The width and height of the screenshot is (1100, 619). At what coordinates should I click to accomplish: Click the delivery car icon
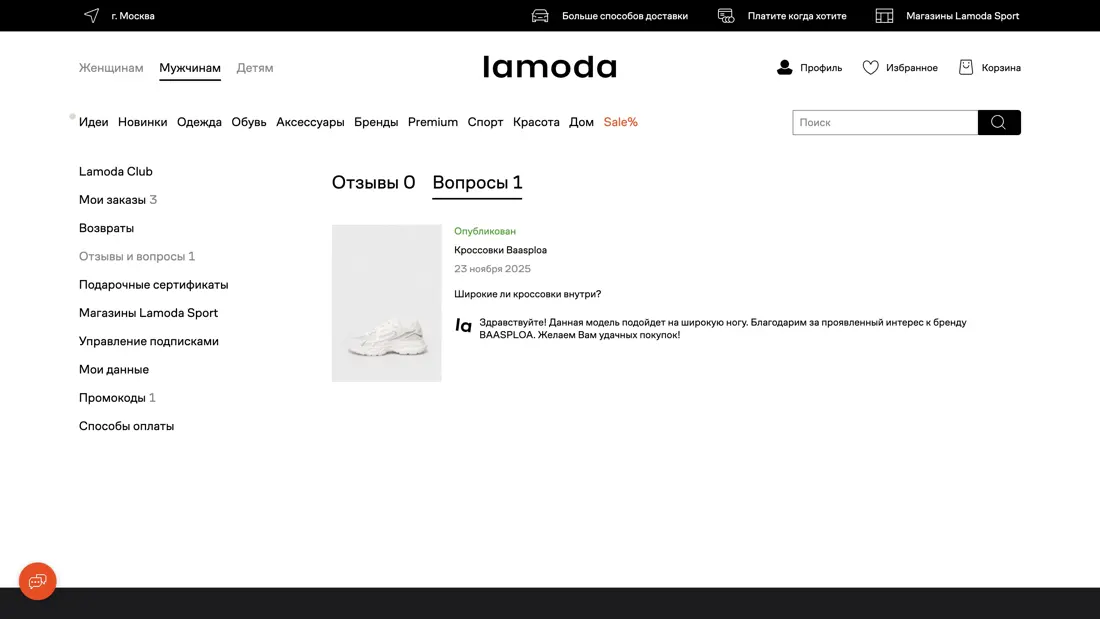click(540, 16)
